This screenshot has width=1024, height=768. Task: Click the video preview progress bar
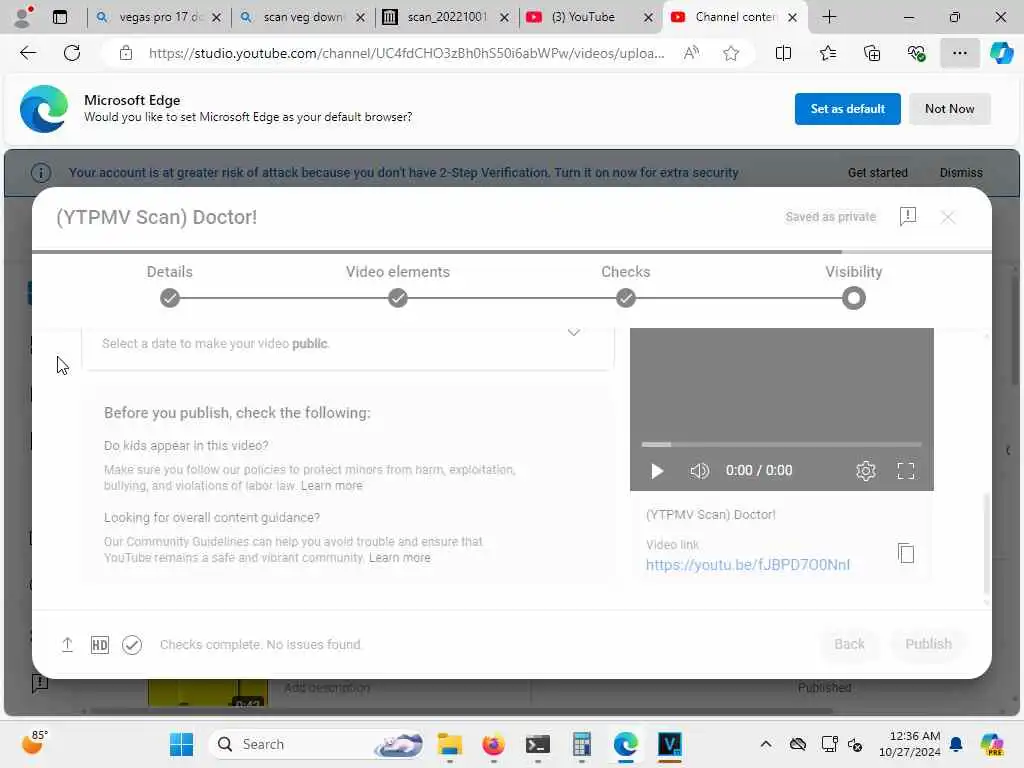click(781, 445)
